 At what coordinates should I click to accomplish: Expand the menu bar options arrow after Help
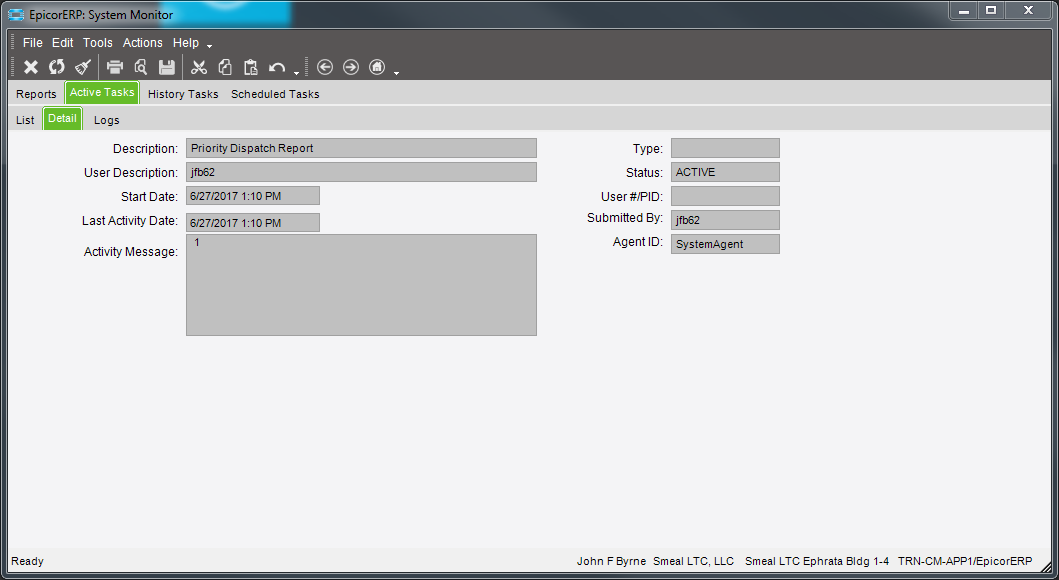point(209,45)
